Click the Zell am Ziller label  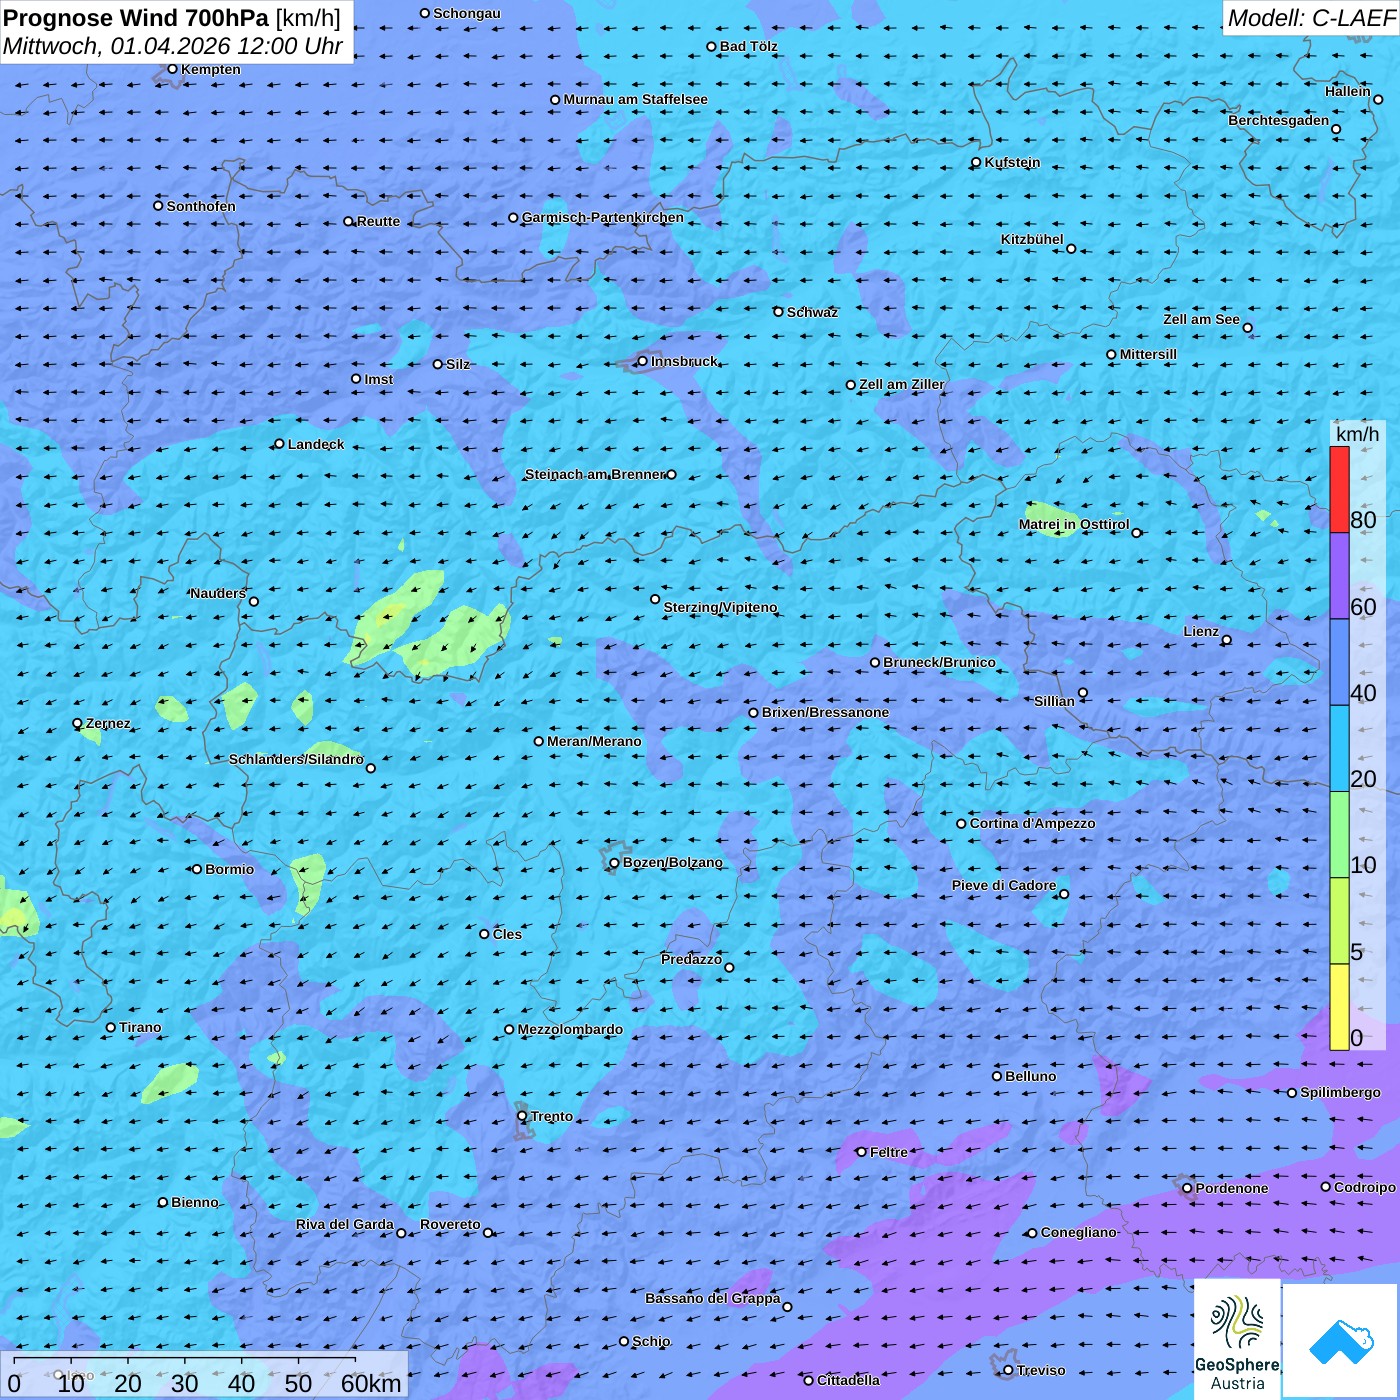pyautogui.click(x=901, y=384)
